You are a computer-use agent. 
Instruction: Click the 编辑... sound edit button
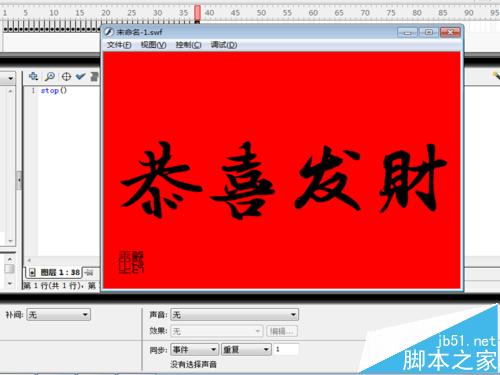282,331
